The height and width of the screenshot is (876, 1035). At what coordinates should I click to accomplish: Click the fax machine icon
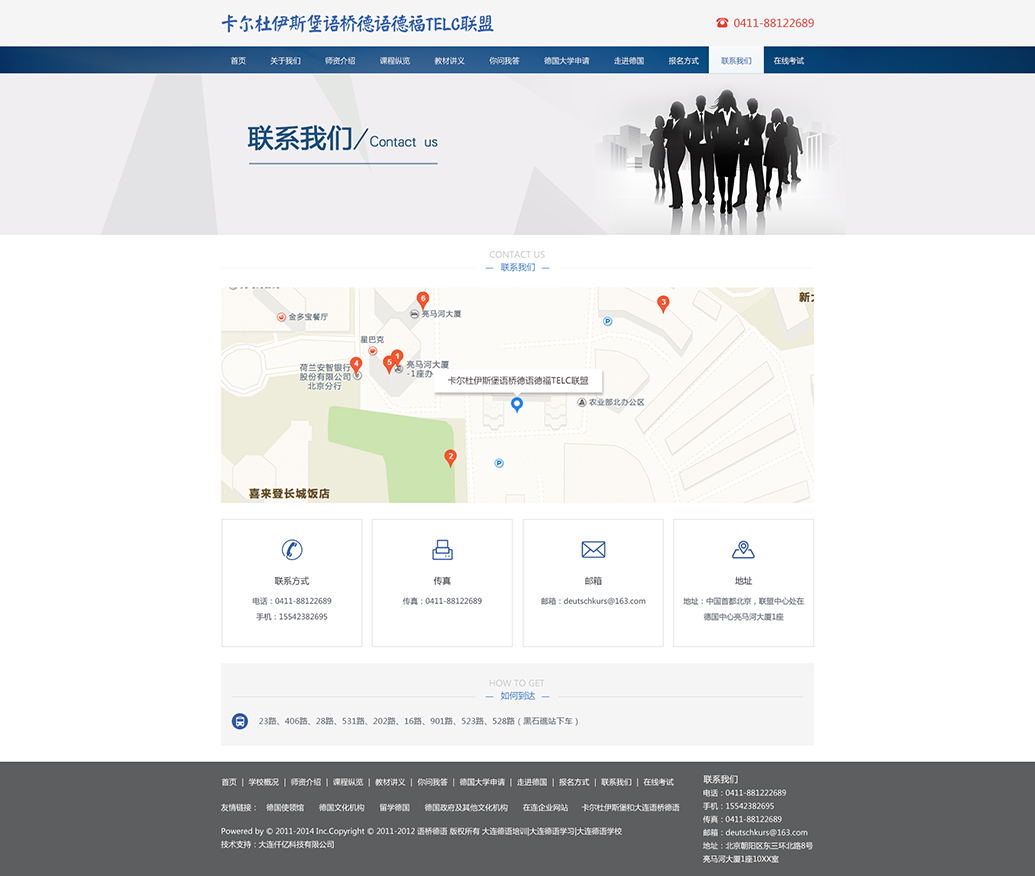[442, 549]
